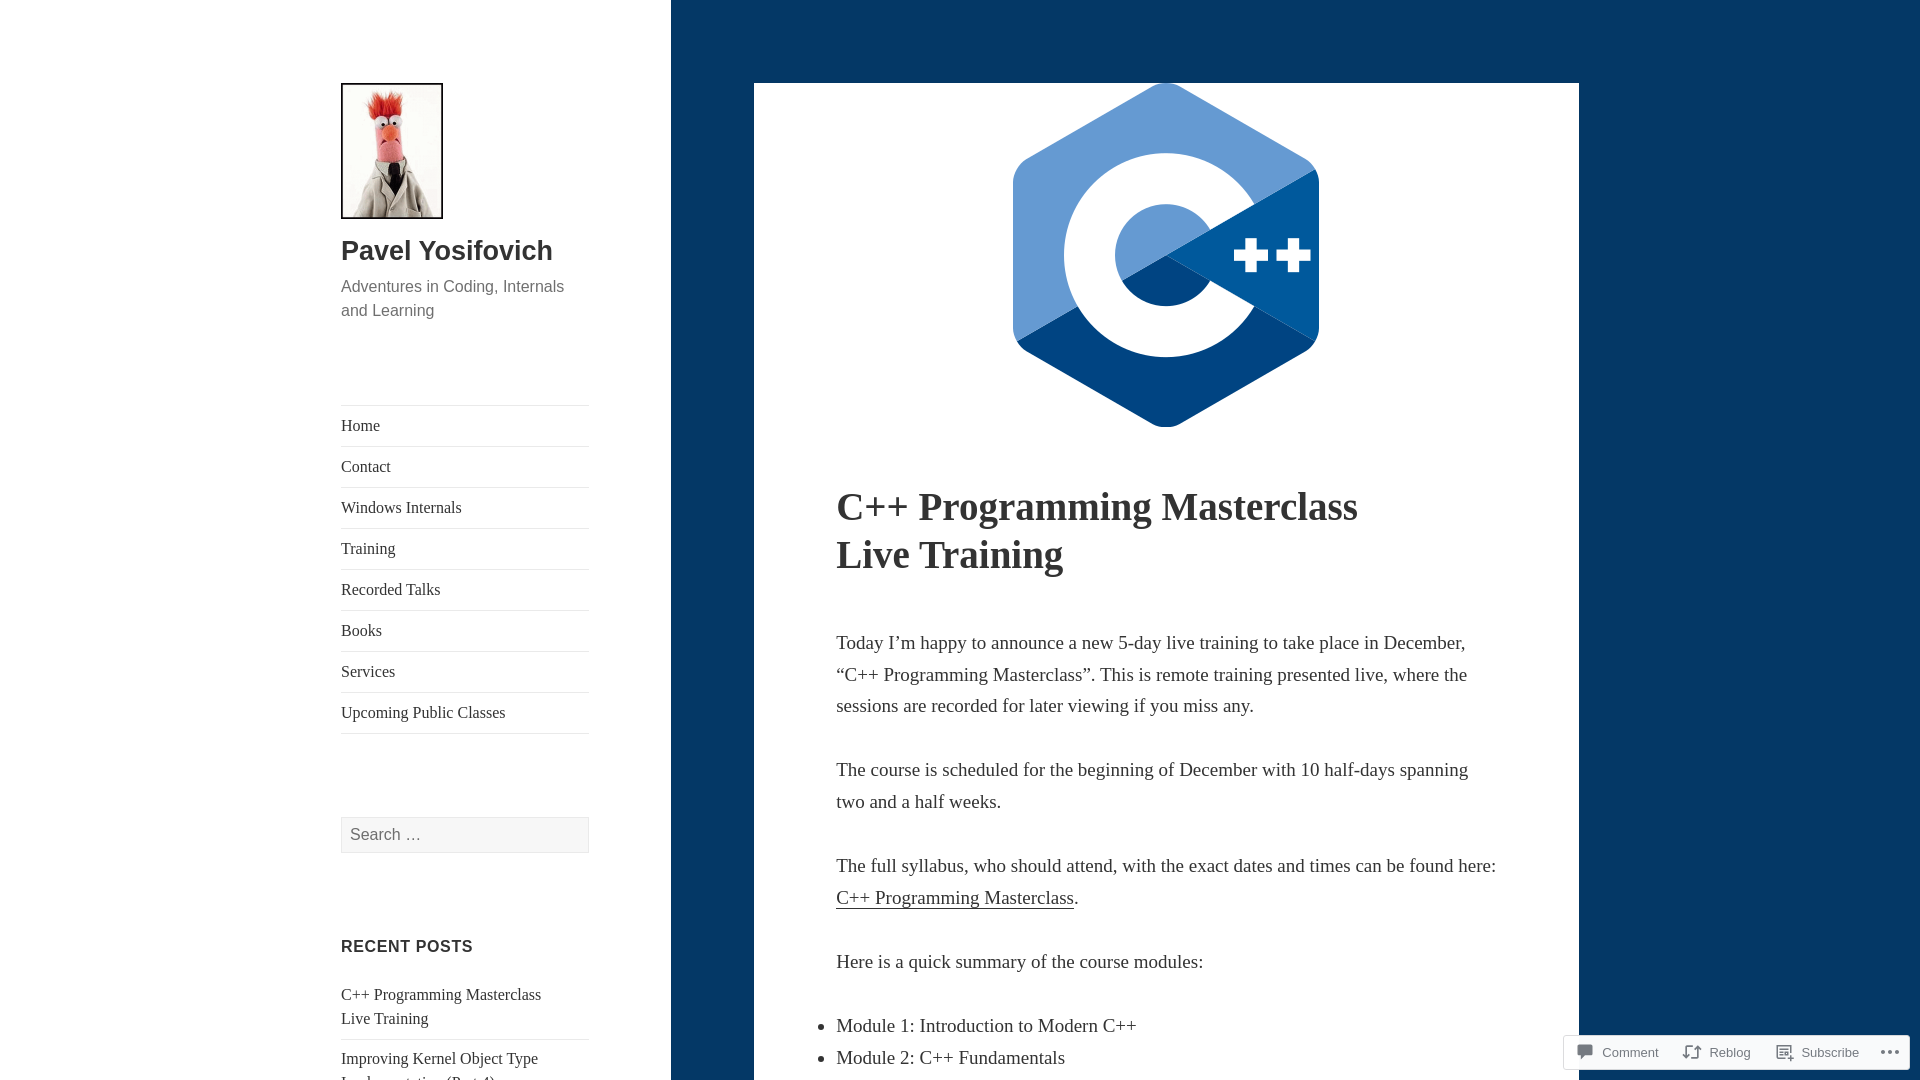Click the C++ Programming Masterclass link
Viewport: 1920px width, 1080px height.
[x=955, y=898]
